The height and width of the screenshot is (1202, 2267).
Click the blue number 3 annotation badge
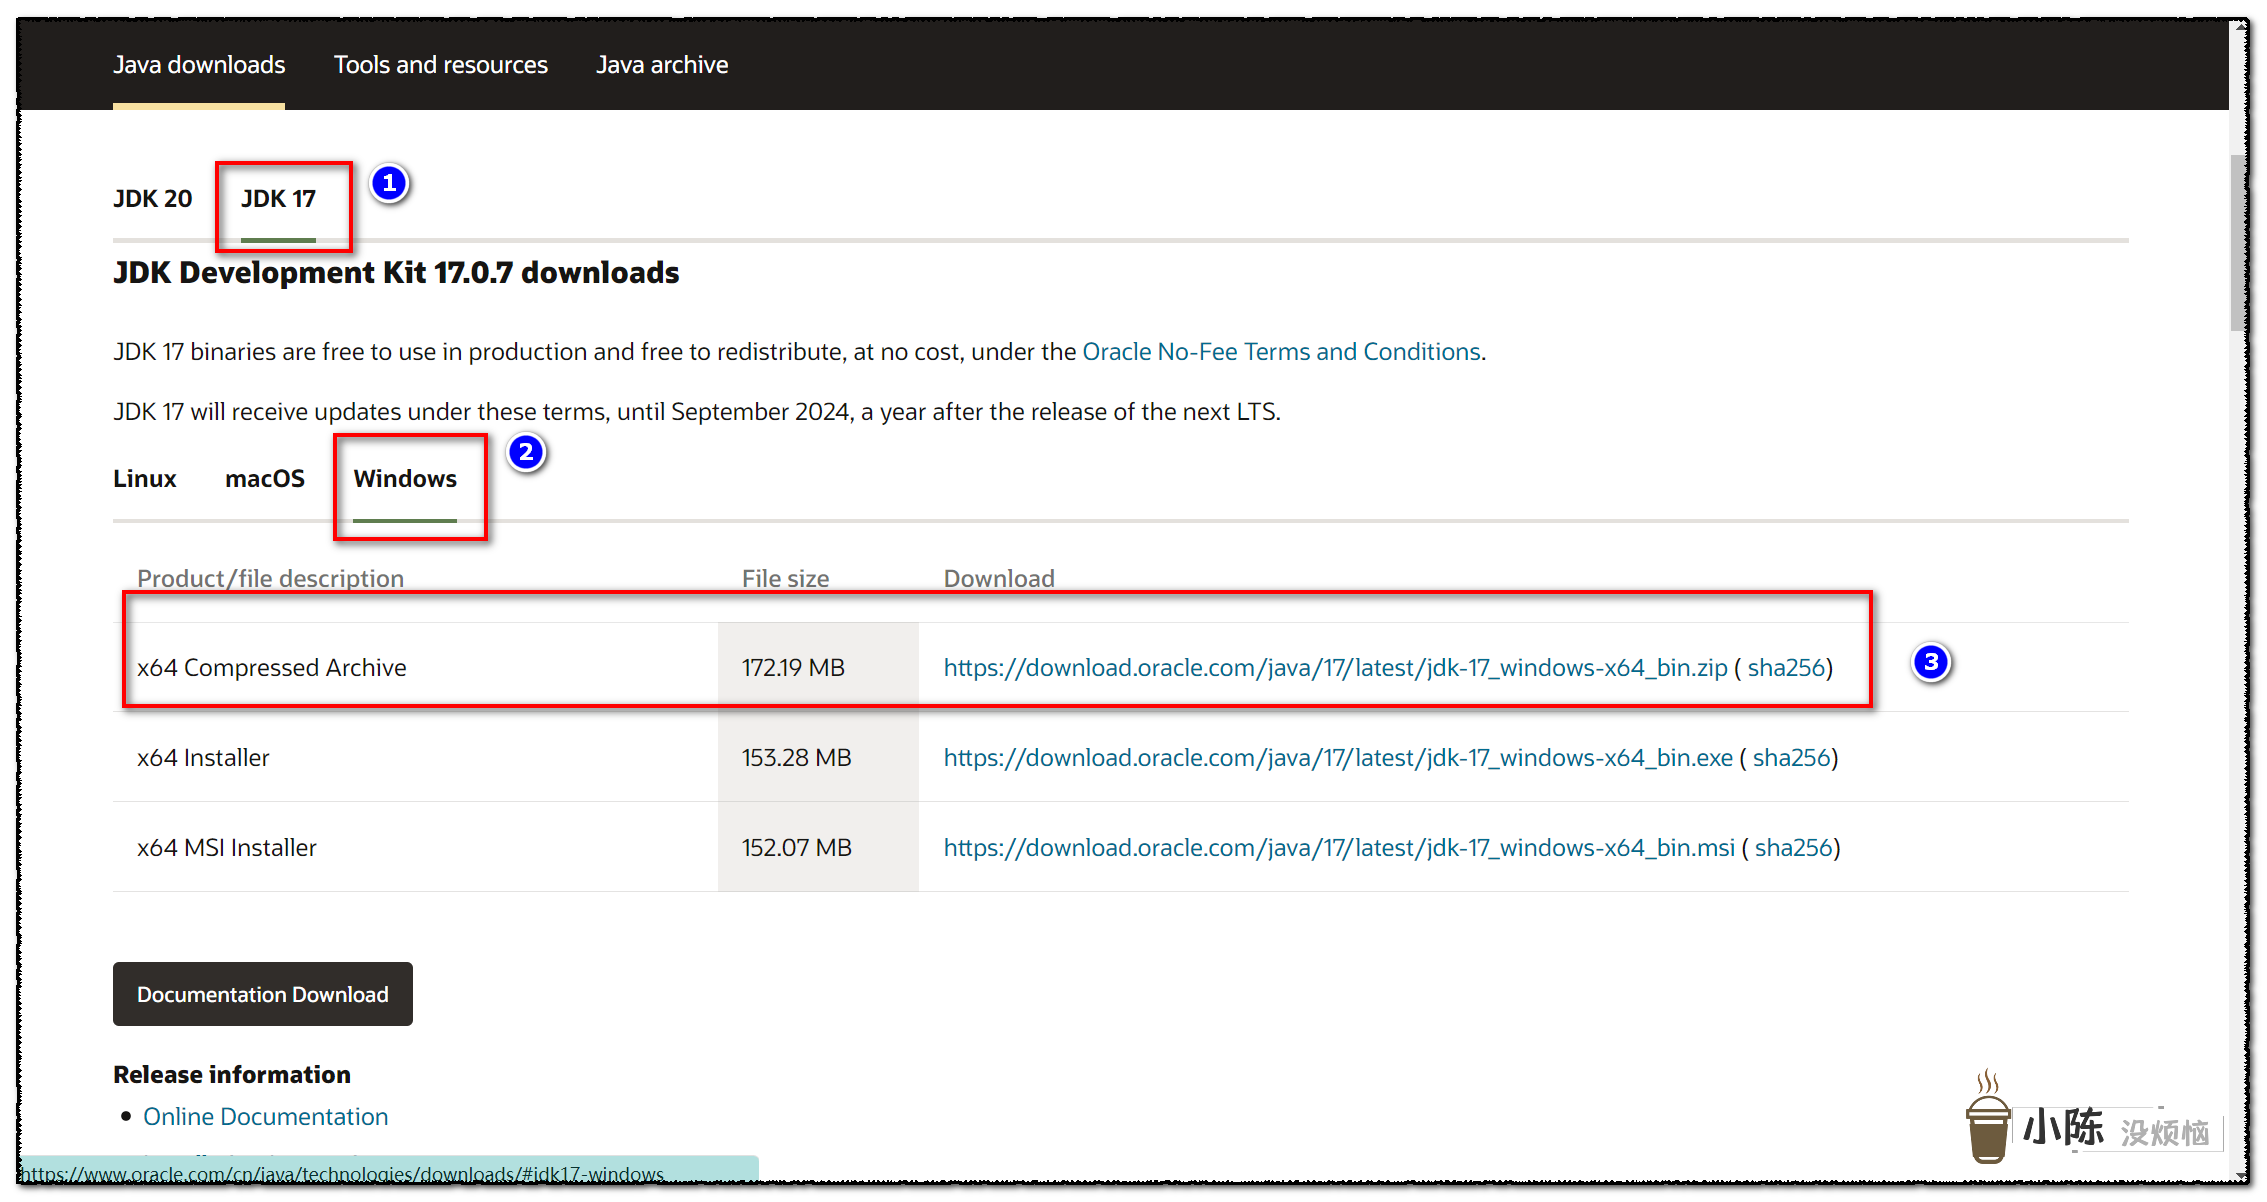point(1931,662)
